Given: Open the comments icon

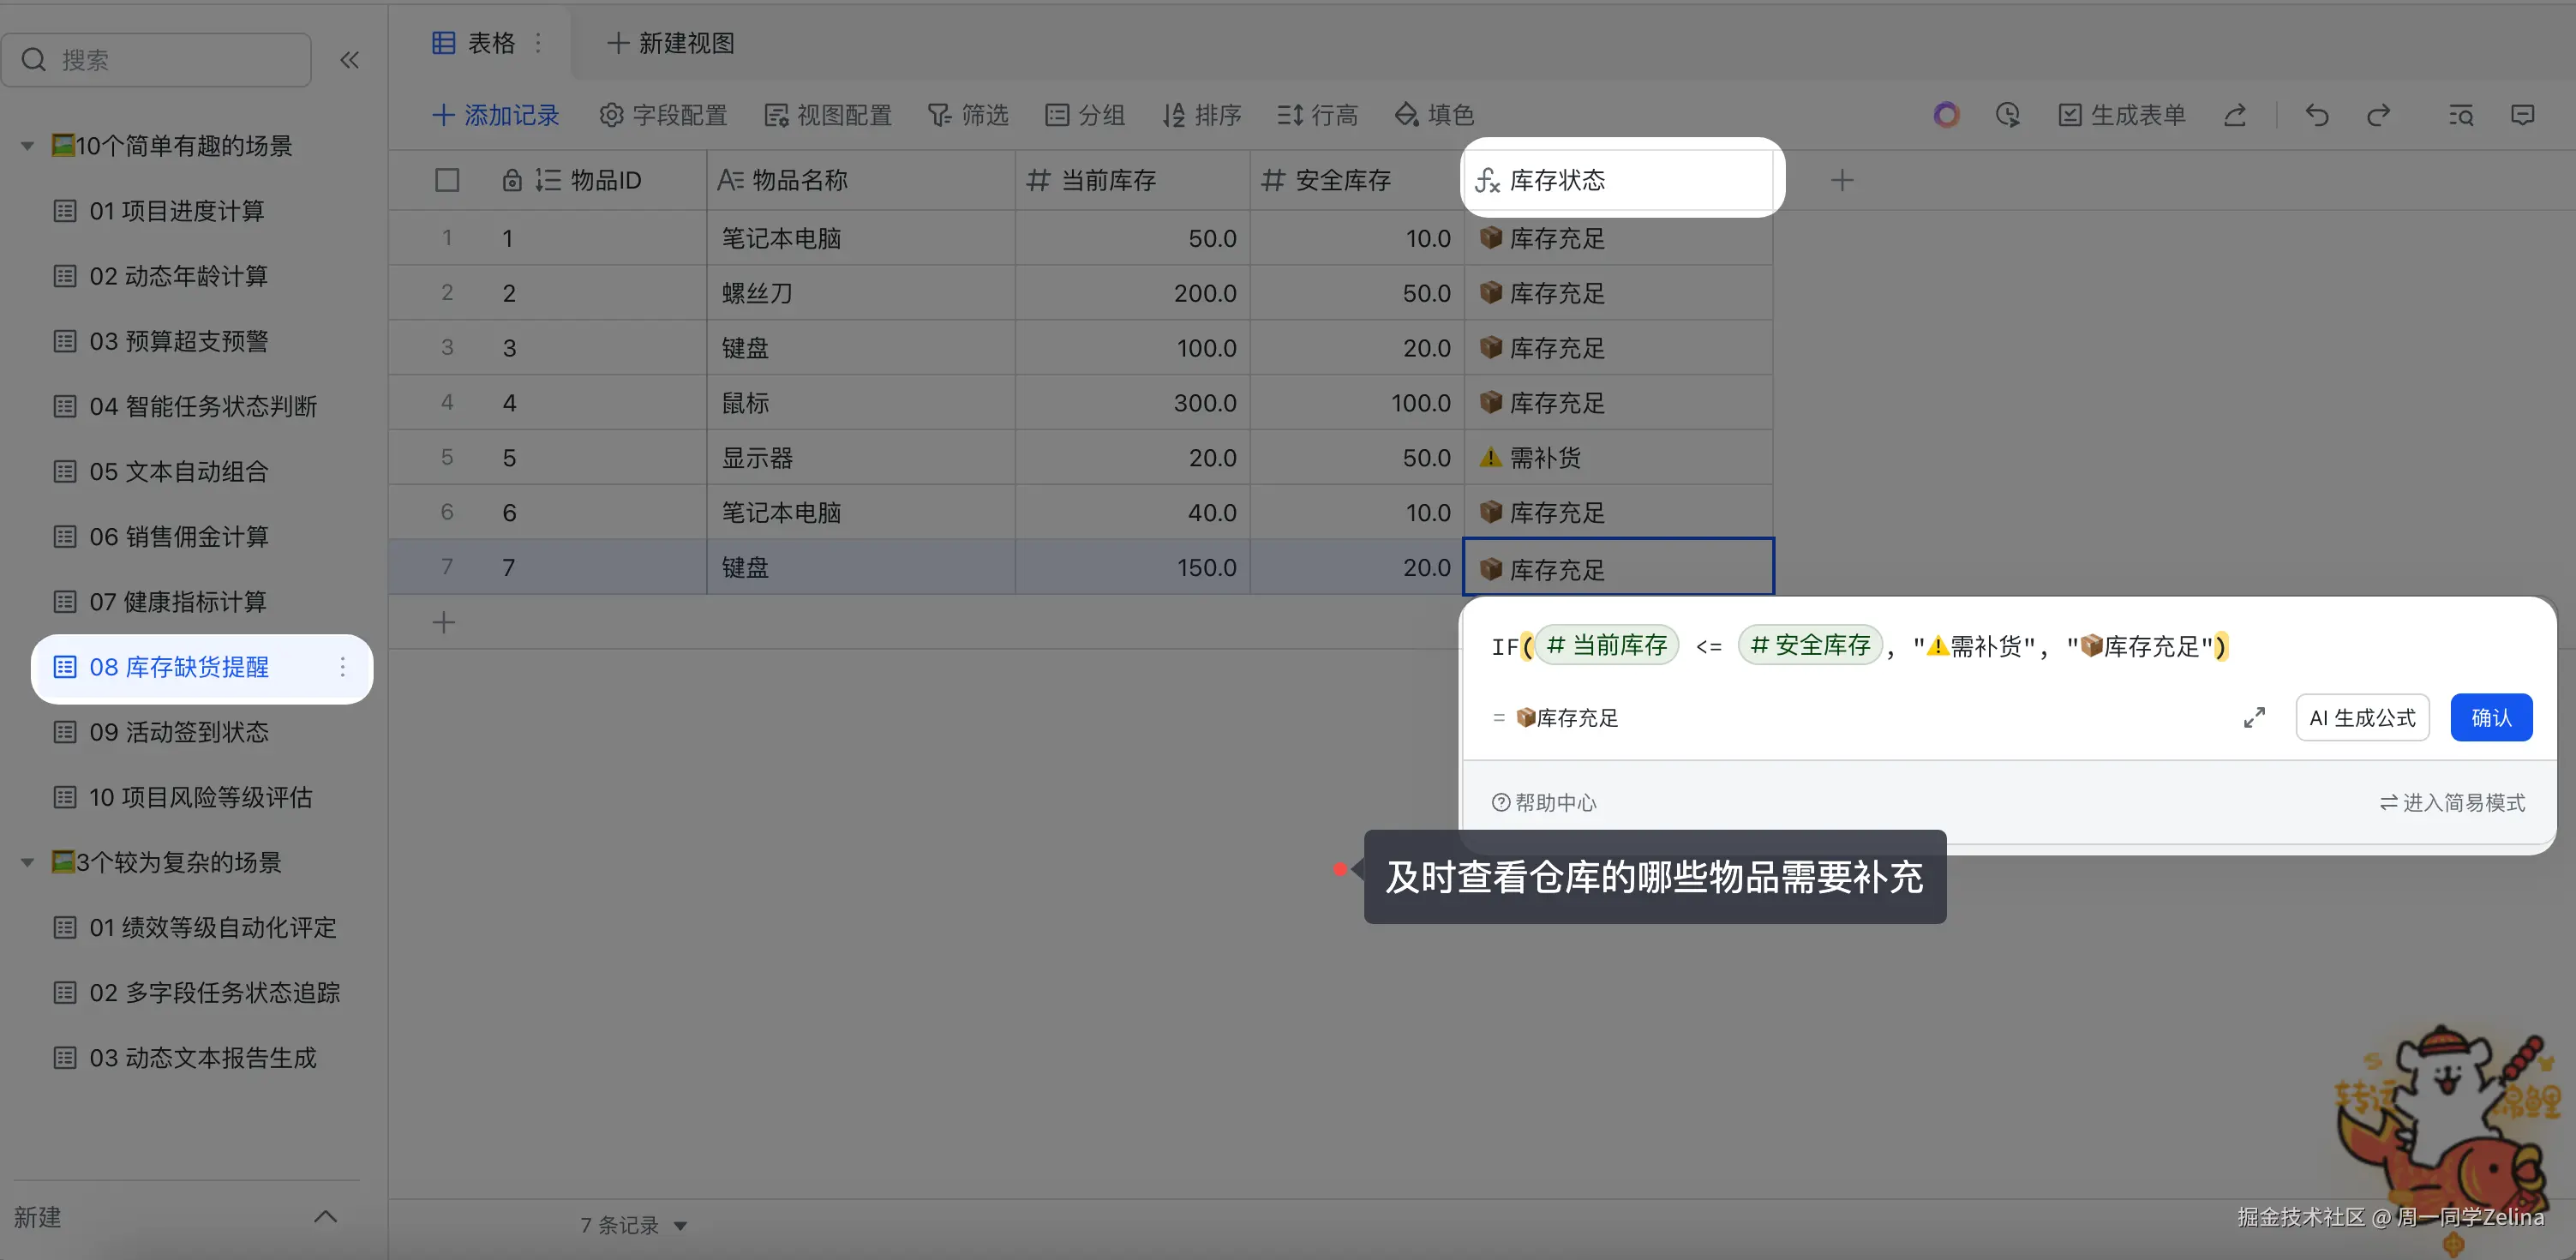Looking at the screenshot, I should 2522,115.
